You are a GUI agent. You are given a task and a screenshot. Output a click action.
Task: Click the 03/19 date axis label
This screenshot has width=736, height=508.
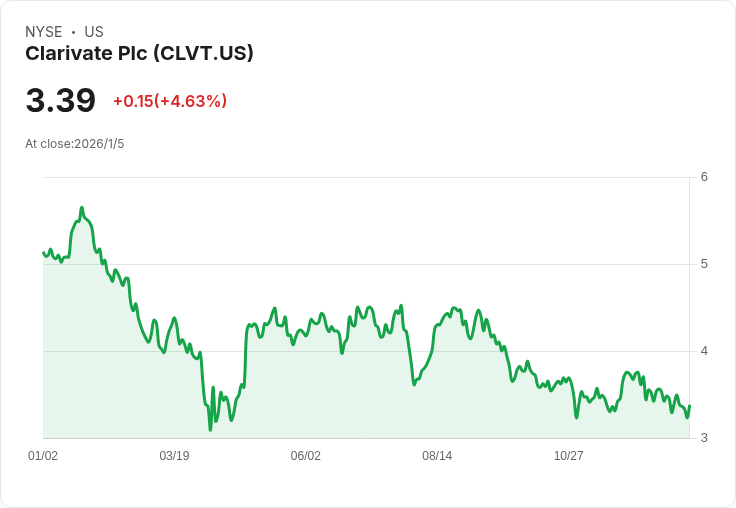174,456
